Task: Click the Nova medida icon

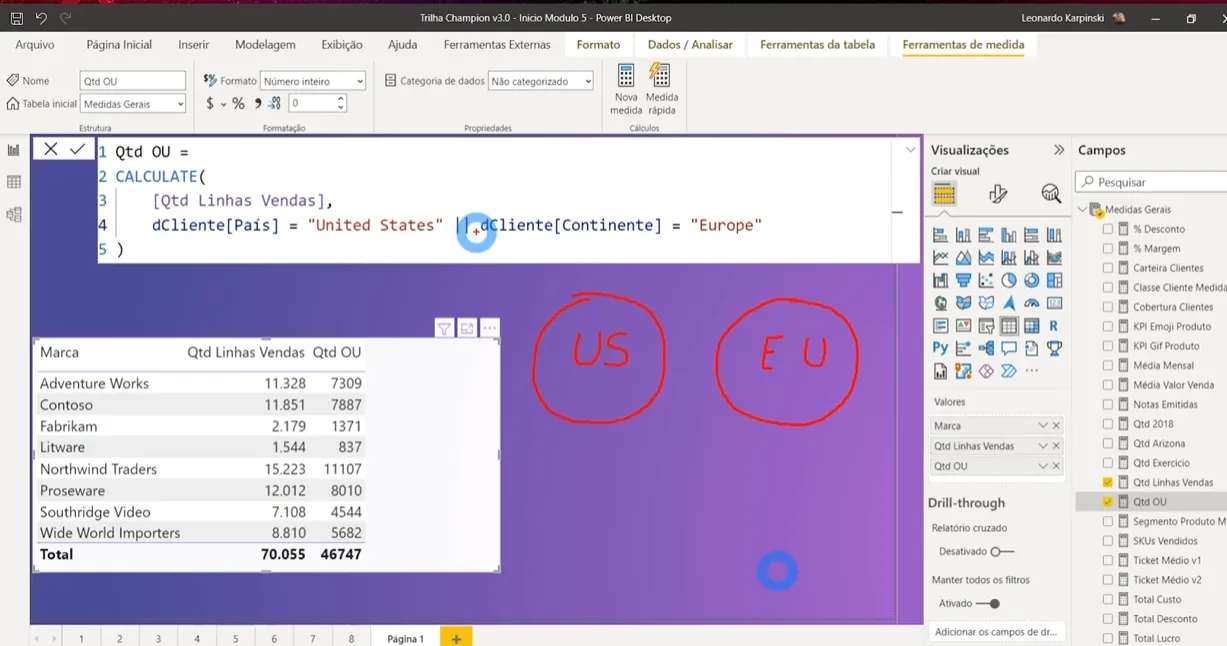Action: (x=626, y=78)
